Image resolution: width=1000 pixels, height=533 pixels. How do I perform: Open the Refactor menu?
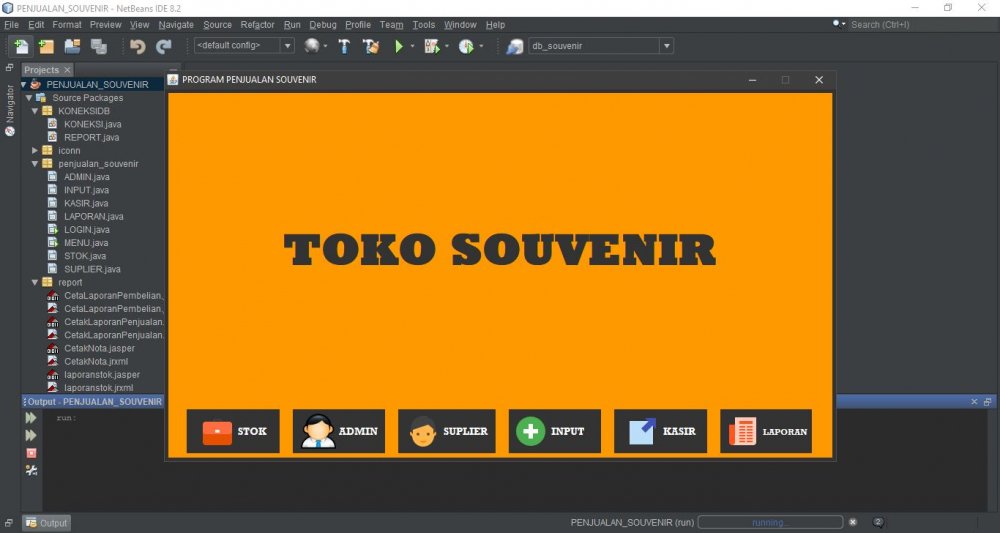[x=257, y=24]
